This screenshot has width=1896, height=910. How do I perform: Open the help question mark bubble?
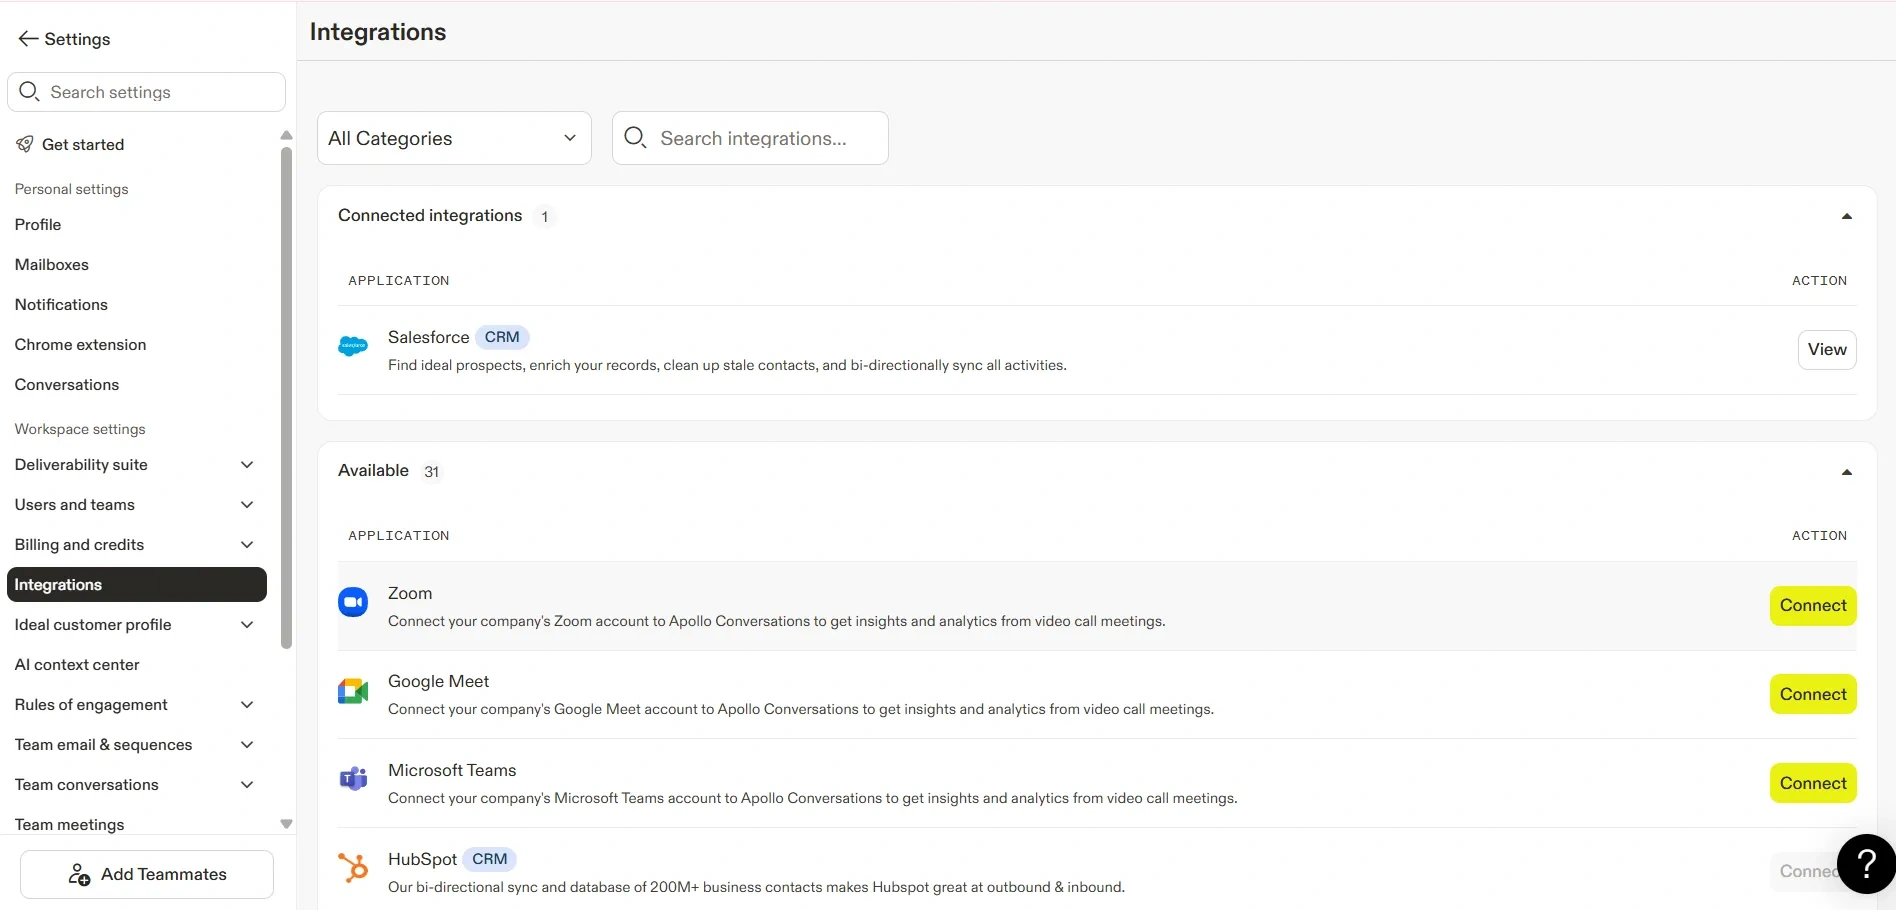coord(1865,864)
